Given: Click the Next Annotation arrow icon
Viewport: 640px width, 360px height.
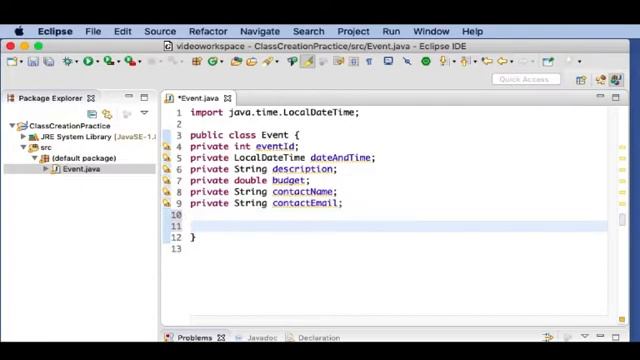Looking at the screenshot, I should click(443, 61).
